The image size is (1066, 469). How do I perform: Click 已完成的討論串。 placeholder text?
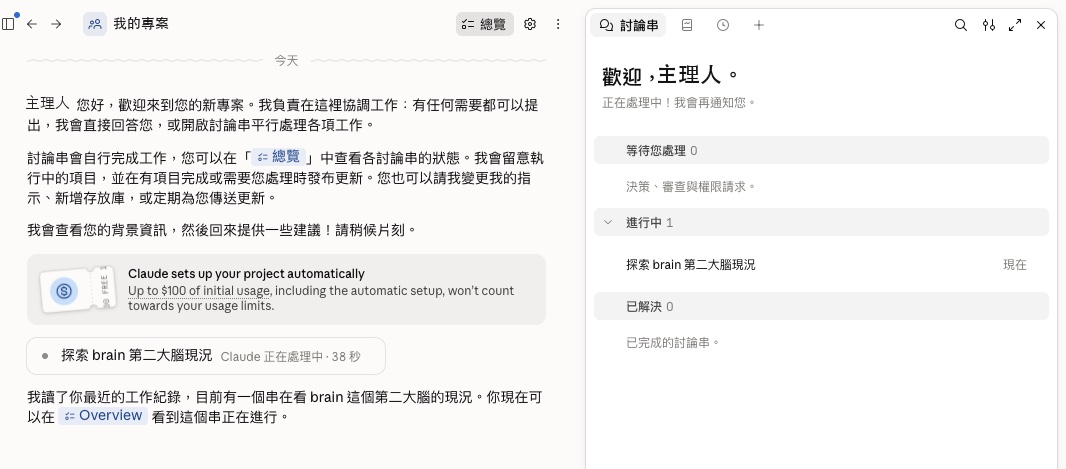click(672, 343)
